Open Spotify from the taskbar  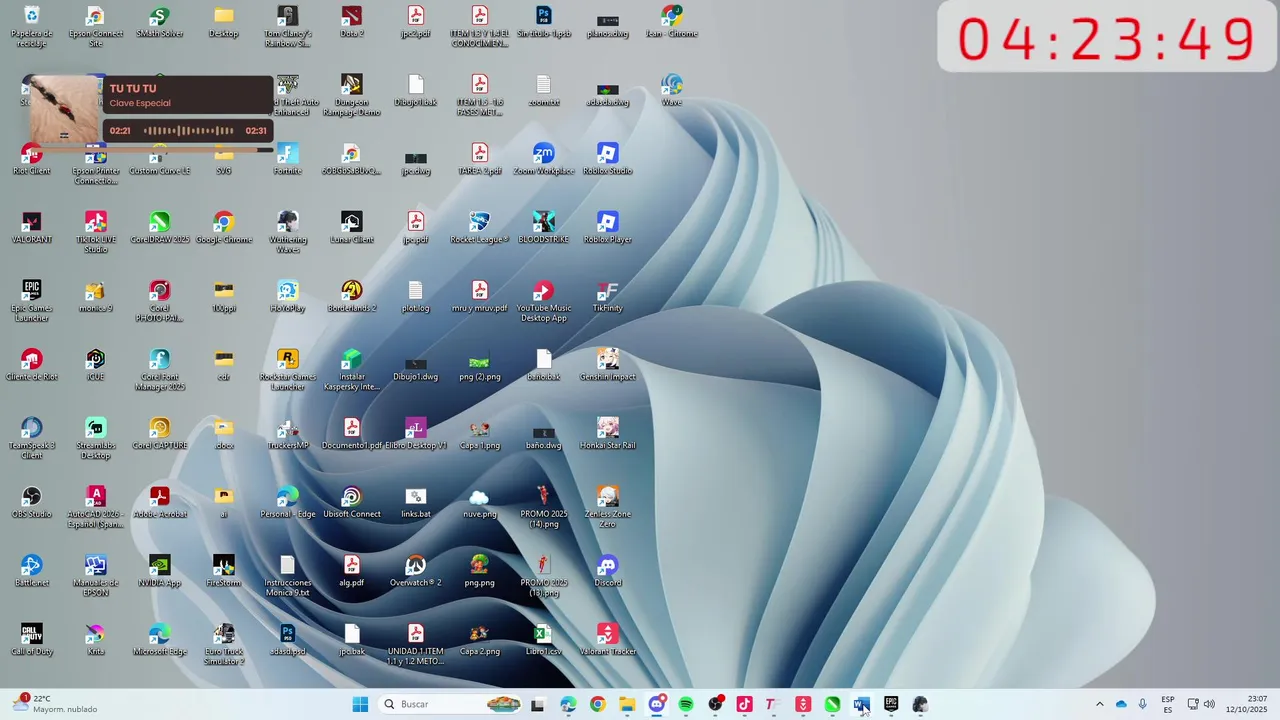coord(686,704)
